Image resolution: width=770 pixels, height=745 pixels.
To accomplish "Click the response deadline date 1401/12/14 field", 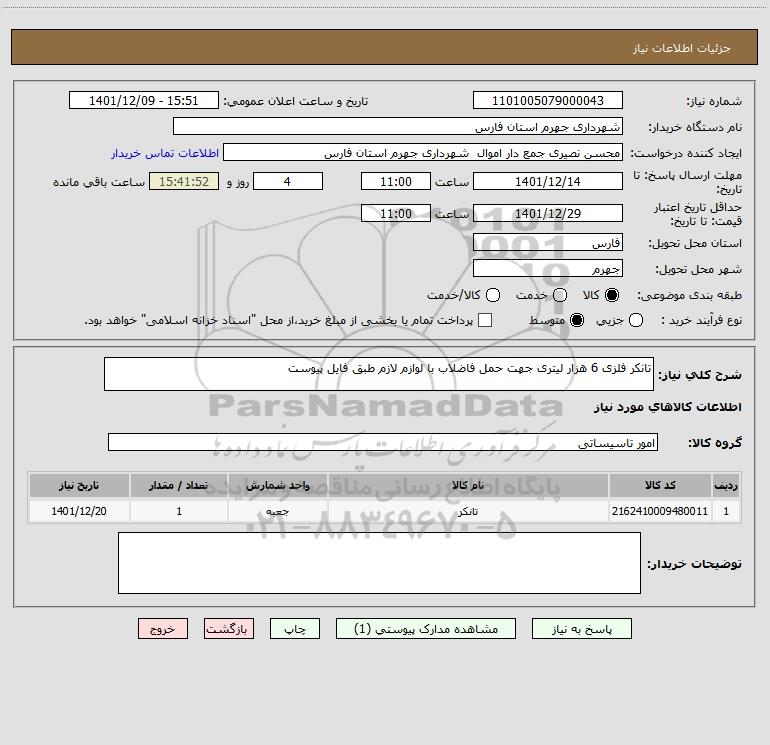I will [x=548, y=181].
